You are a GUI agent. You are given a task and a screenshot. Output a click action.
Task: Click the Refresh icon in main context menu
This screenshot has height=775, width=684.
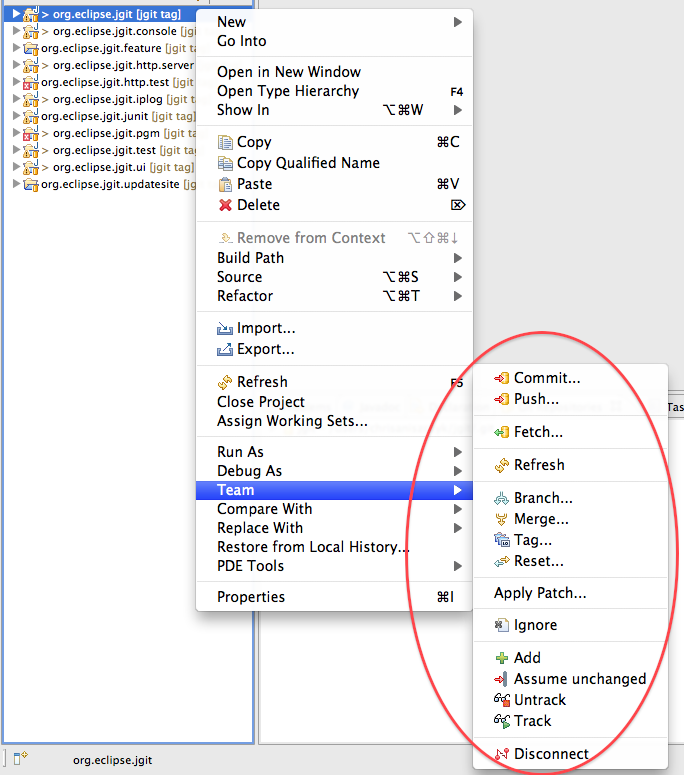pos(225,382)
